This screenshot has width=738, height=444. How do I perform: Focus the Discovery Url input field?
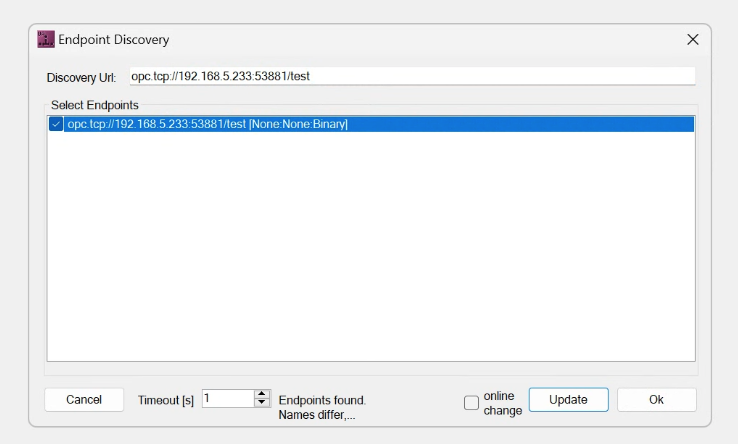point(412,76)
